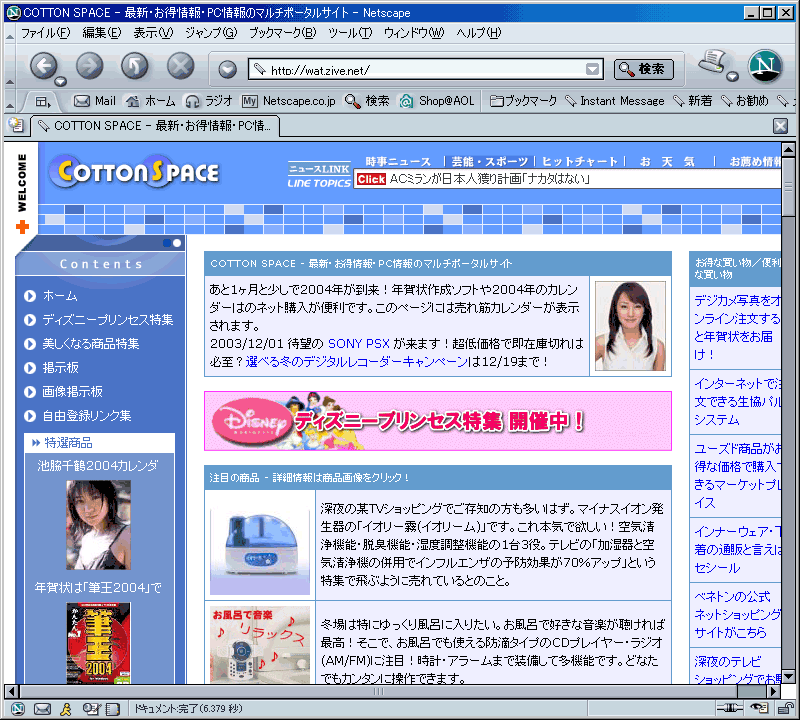This screenshot has height=720, width=800.
Task: Open the ウィンドウ(W) menu
Action: point(414,33)
